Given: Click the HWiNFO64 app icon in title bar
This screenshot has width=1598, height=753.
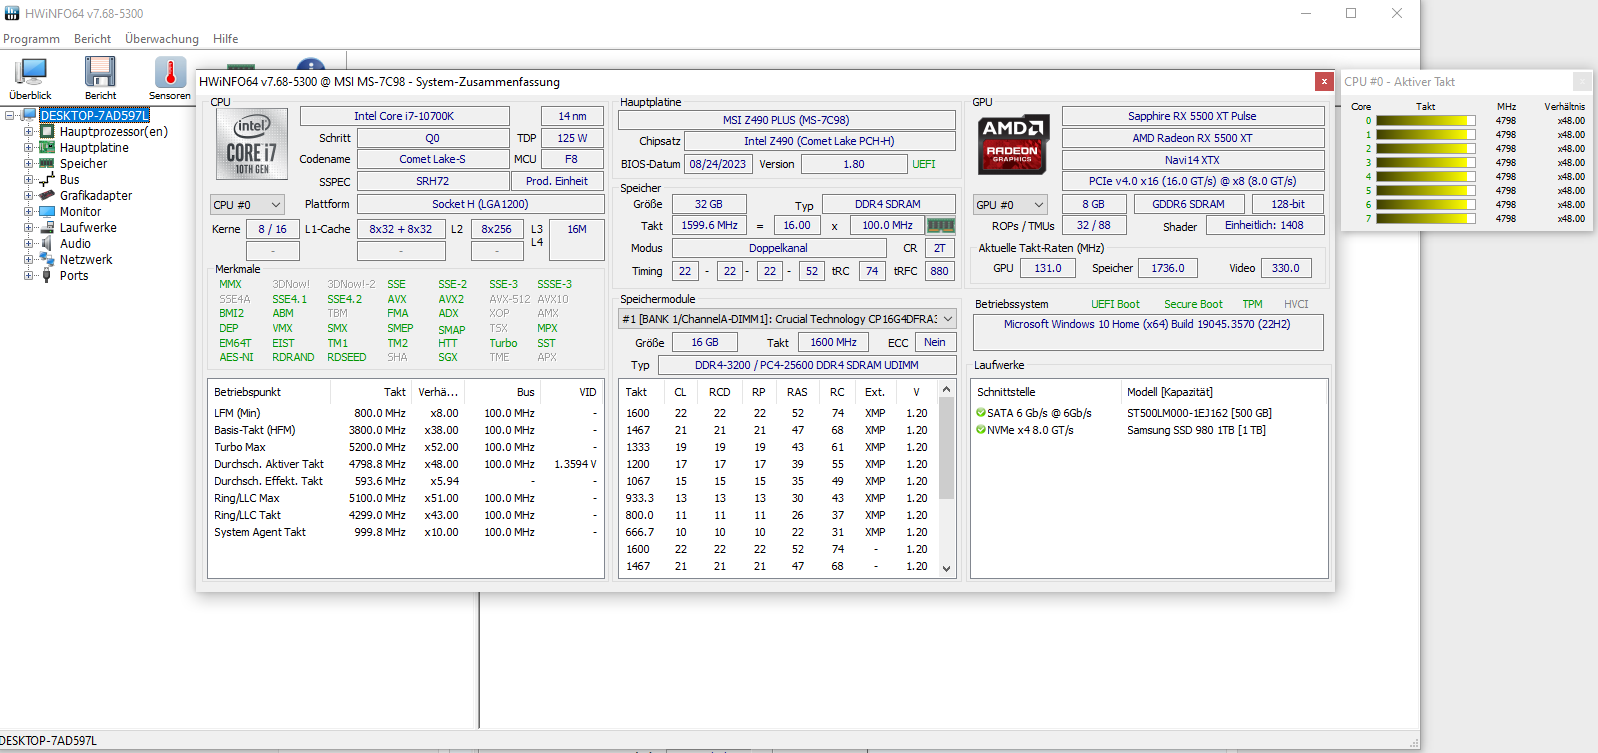Looking at the screenshot, I should (12, 13).
